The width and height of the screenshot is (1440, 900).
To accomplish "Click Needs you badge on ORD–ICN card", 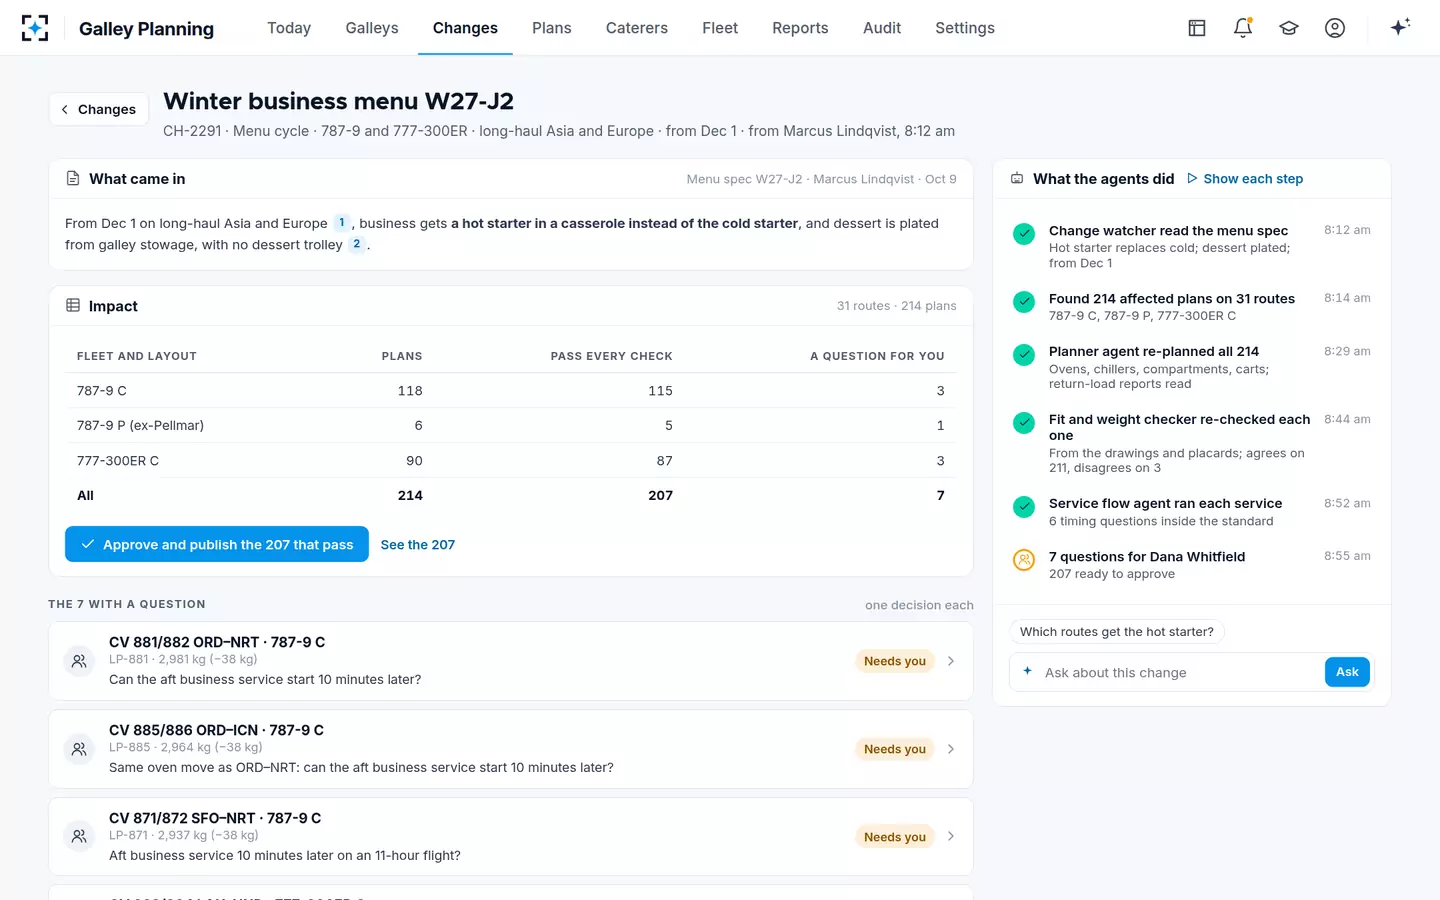I will (x=895, y=749).
